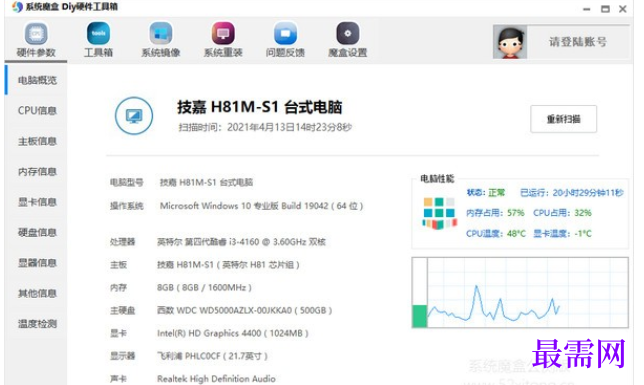Click the 技嘉 H81M-S1 台式电脑 heading

260,107
